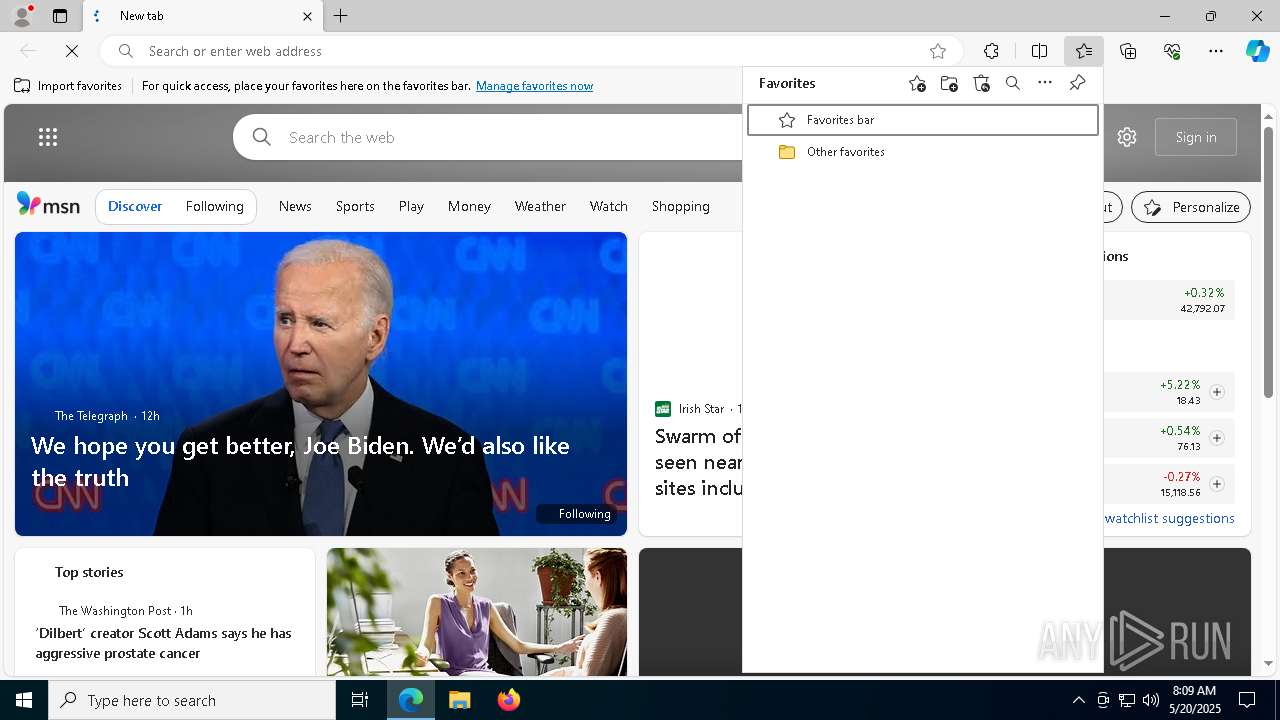This screenshot has width=1280, height=720.
Task: Open a new tab with plus button
Action: coord(341,16)
